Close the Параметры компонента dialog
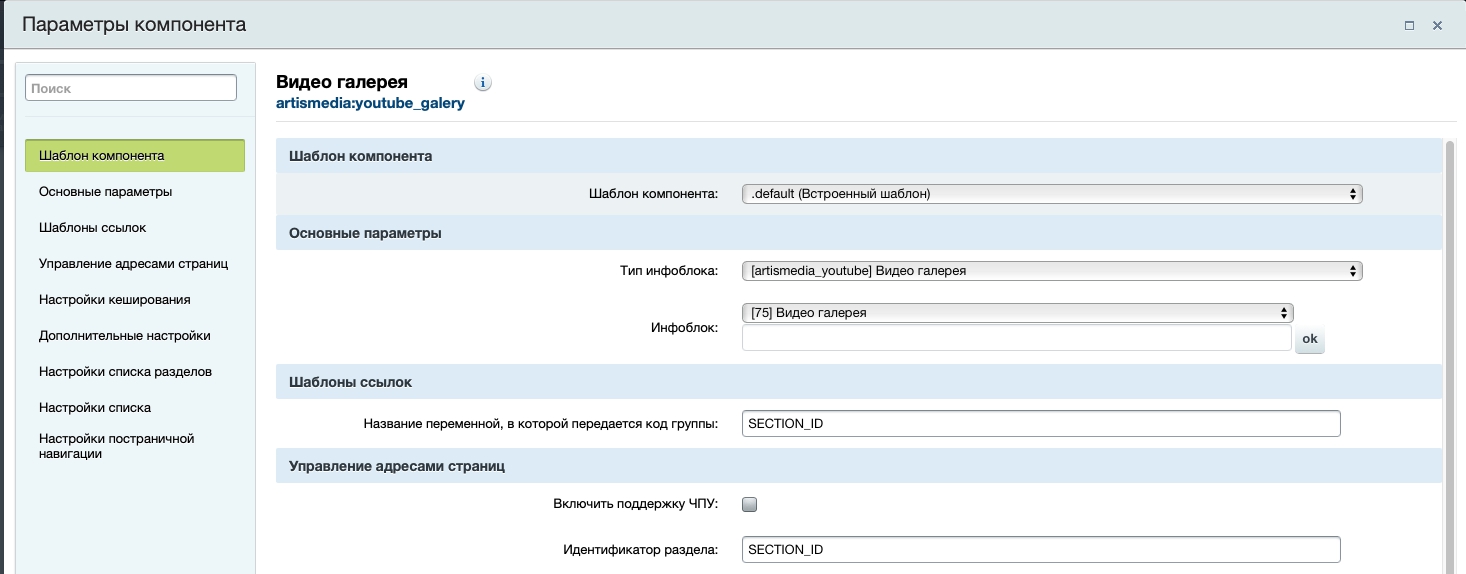This screenshot has width=1466, height=574. [x=1437, y=25]
